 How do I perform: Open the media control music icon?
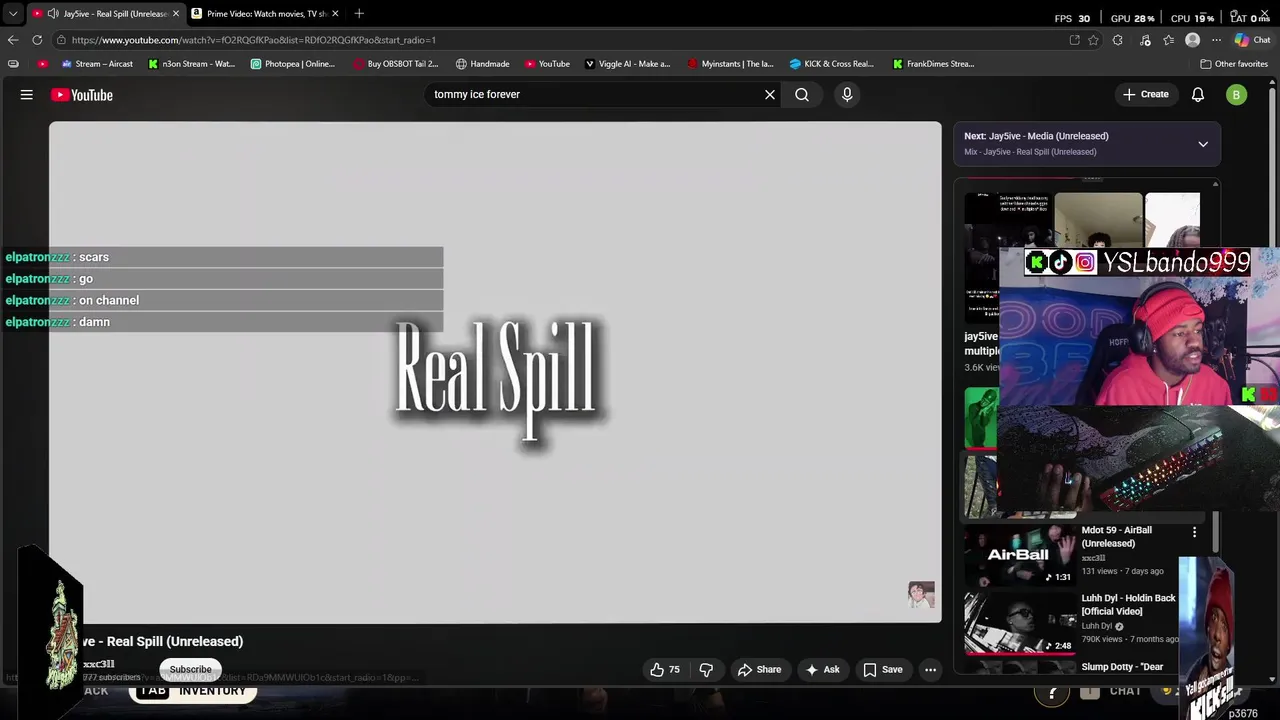(x=1144, y=40)
